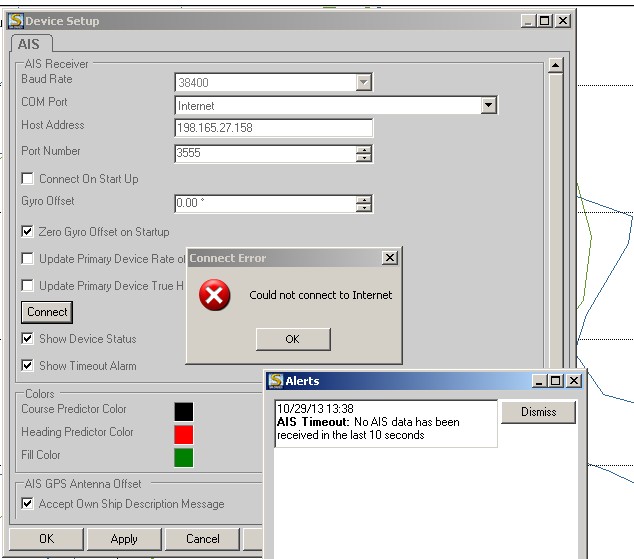
Task: Maximize the Device Setup window
Action: click(x=545, y=20)
